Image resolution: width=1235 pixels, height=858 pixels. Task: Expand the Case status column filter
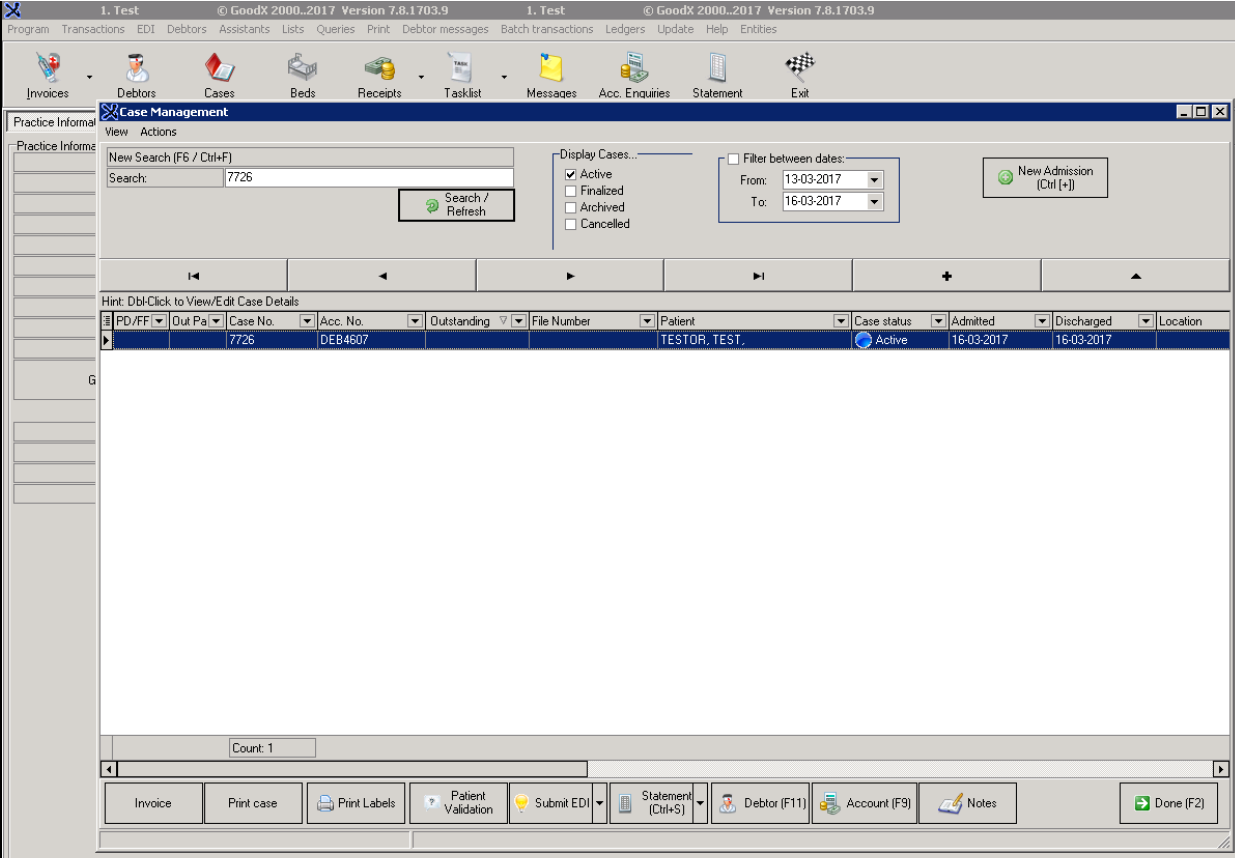click(938, 322)
